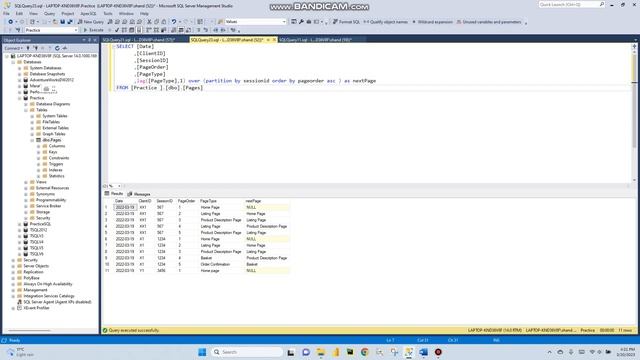Select the AdventureWorksDW2012 database
Screen dimensions: 640x360
(51, 80)
